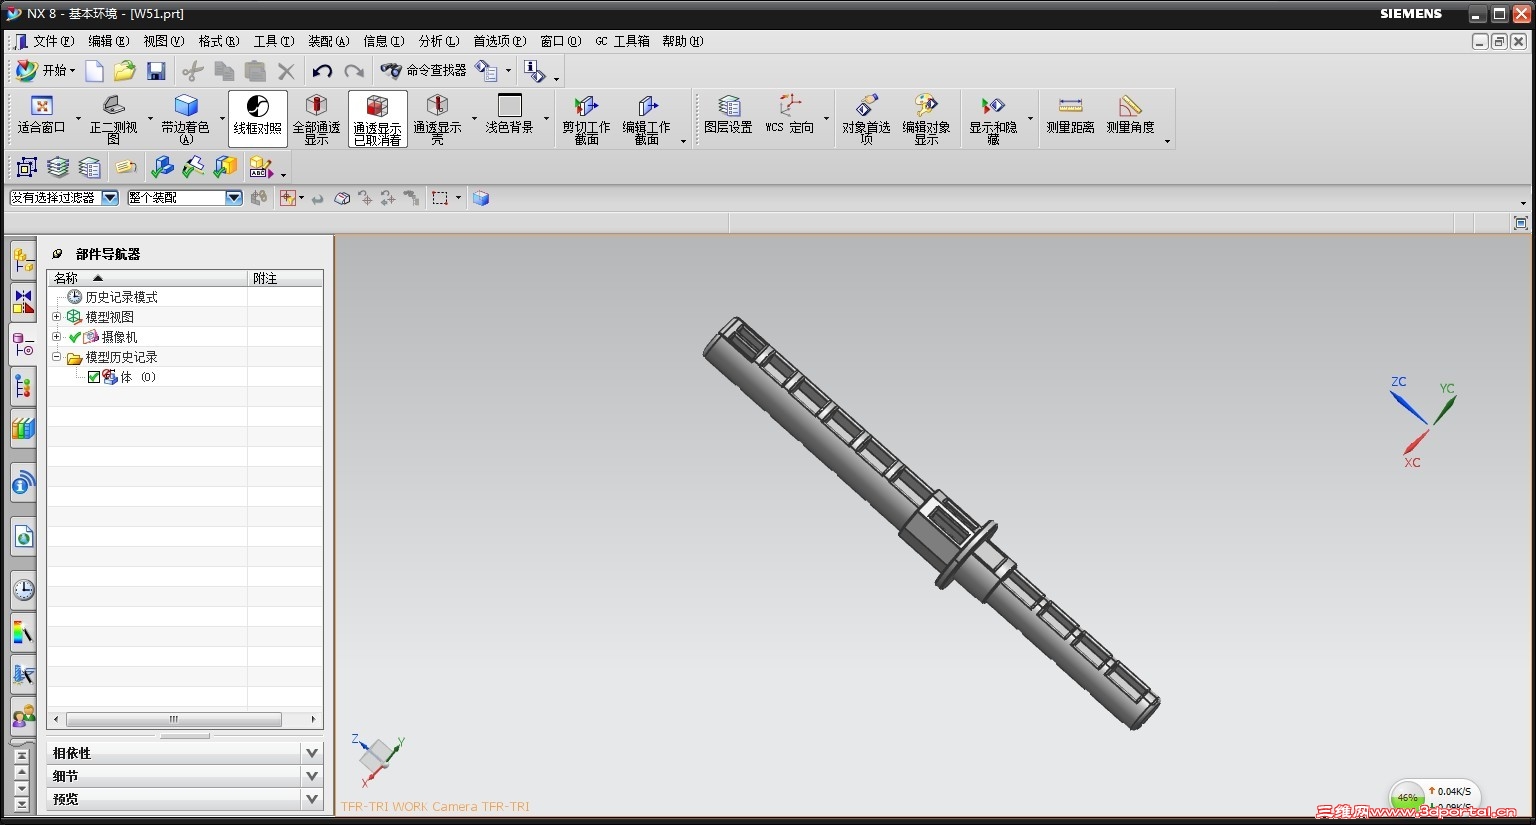Image resolution: width=1536 pixels, height=825 pixels.
Task: Open the 命令查找器 command finder
Action: (423, 70)
